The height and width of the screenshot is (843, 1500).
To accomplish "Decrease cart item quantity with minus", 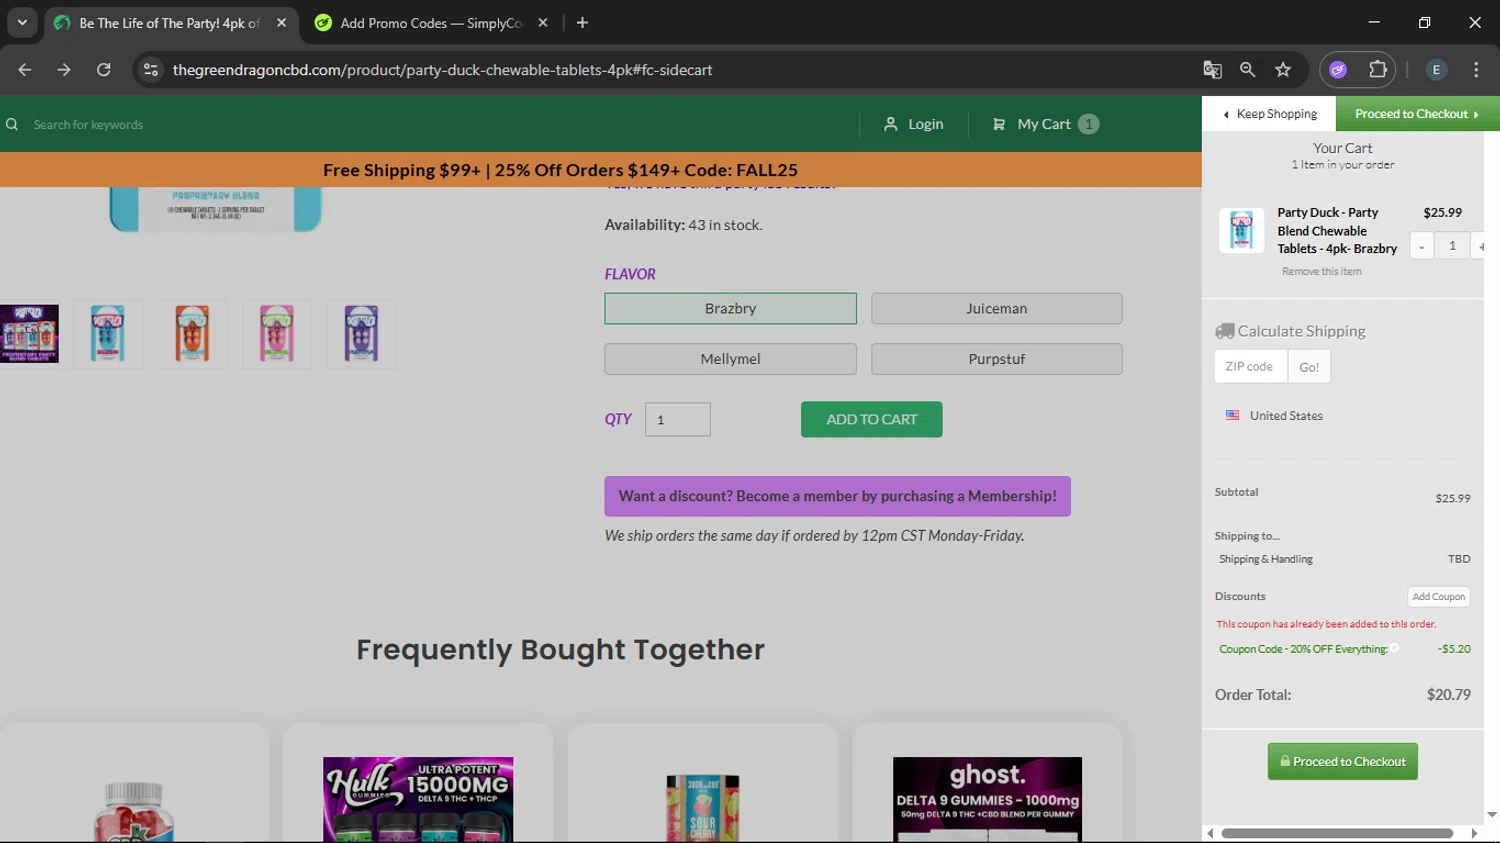I will 1421,246.
